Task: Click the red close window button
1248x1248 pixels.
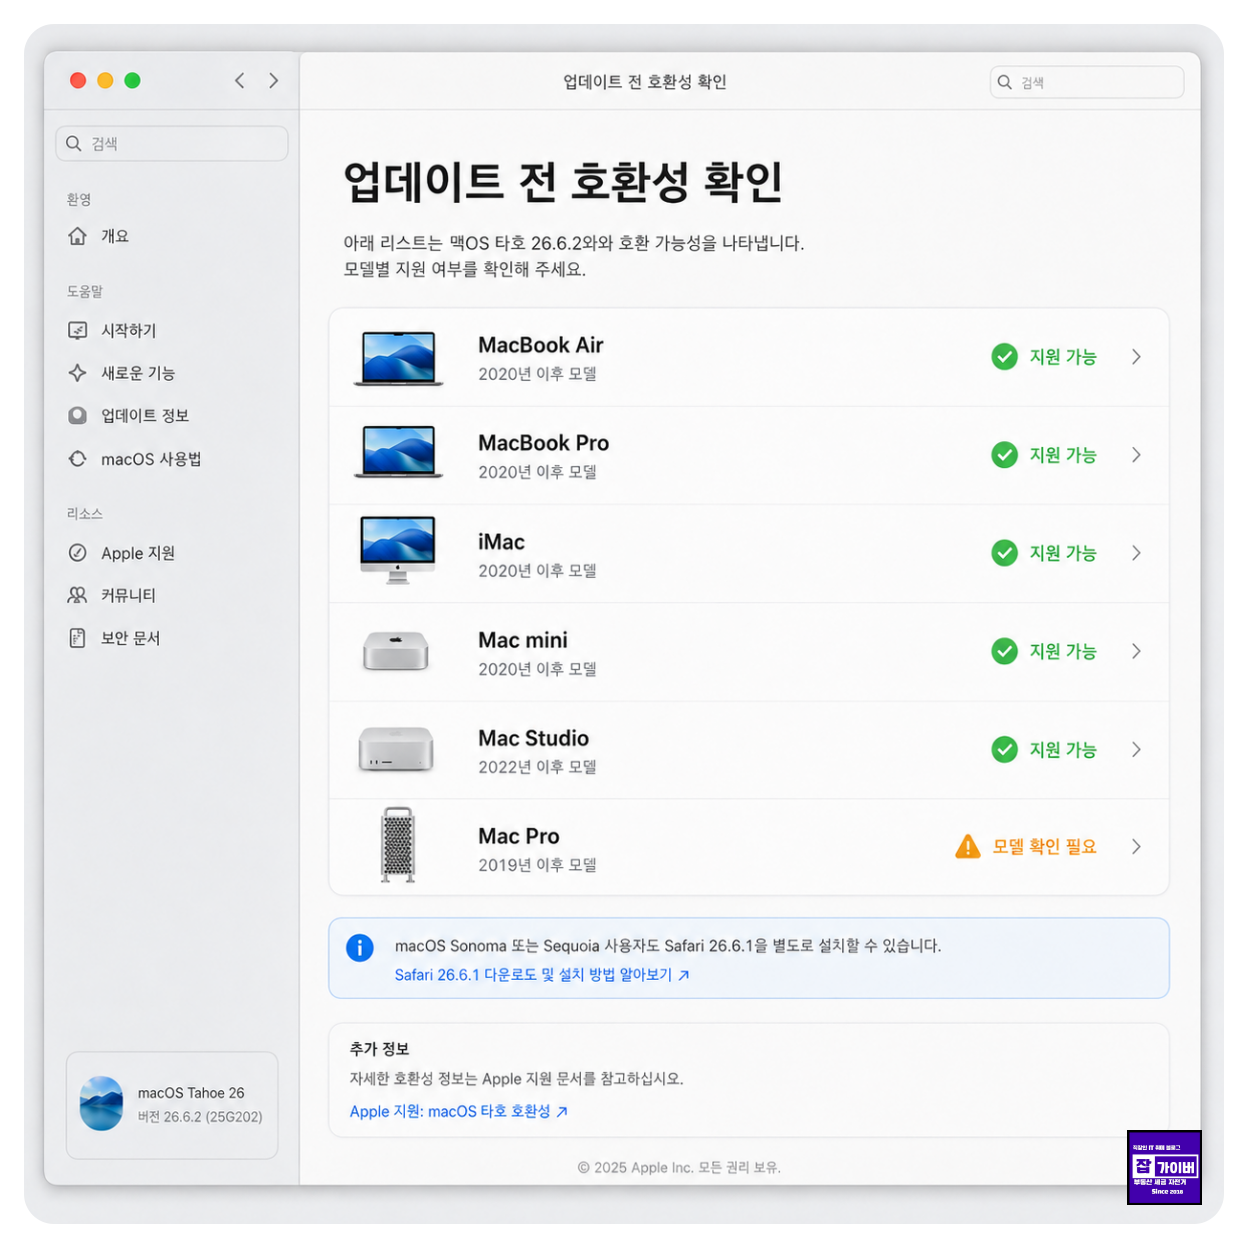Action: click(78, 80)
